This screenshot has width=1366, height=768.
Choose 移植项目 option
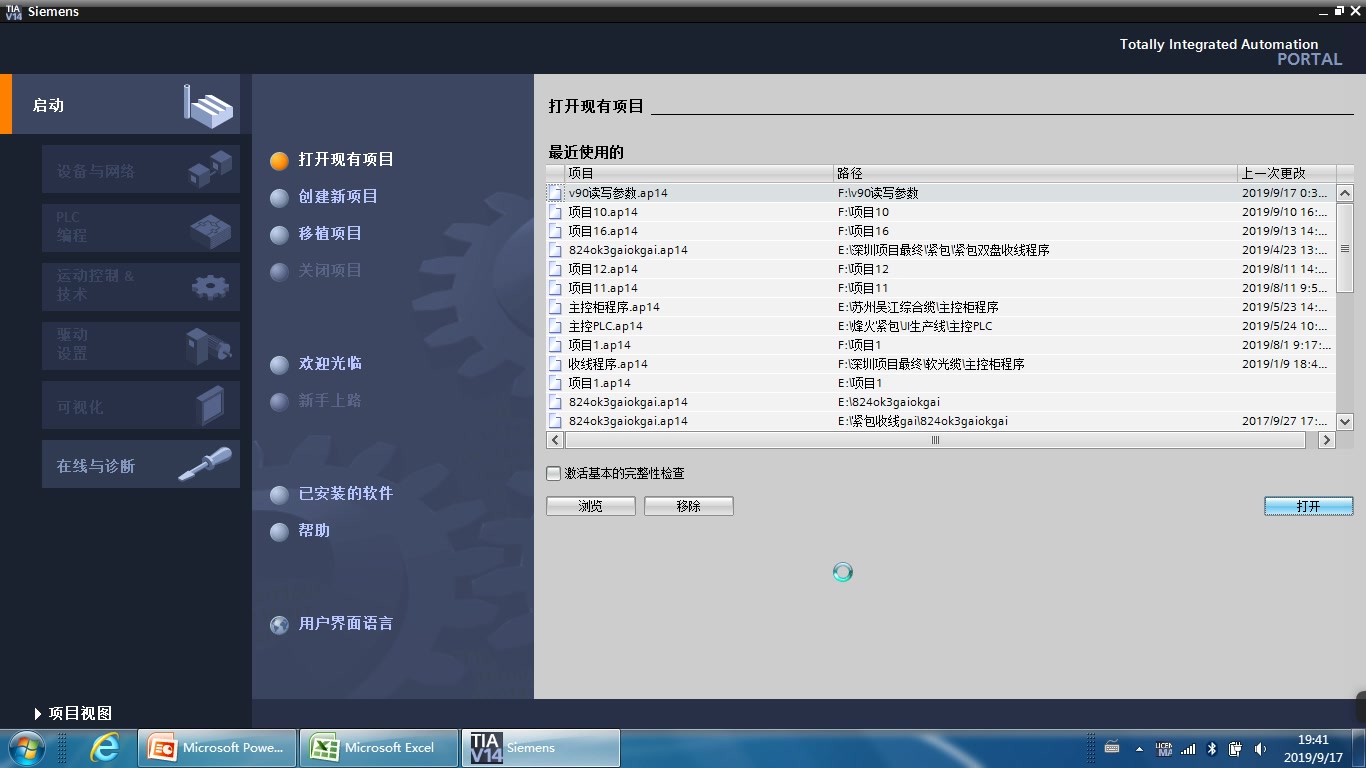330,233
